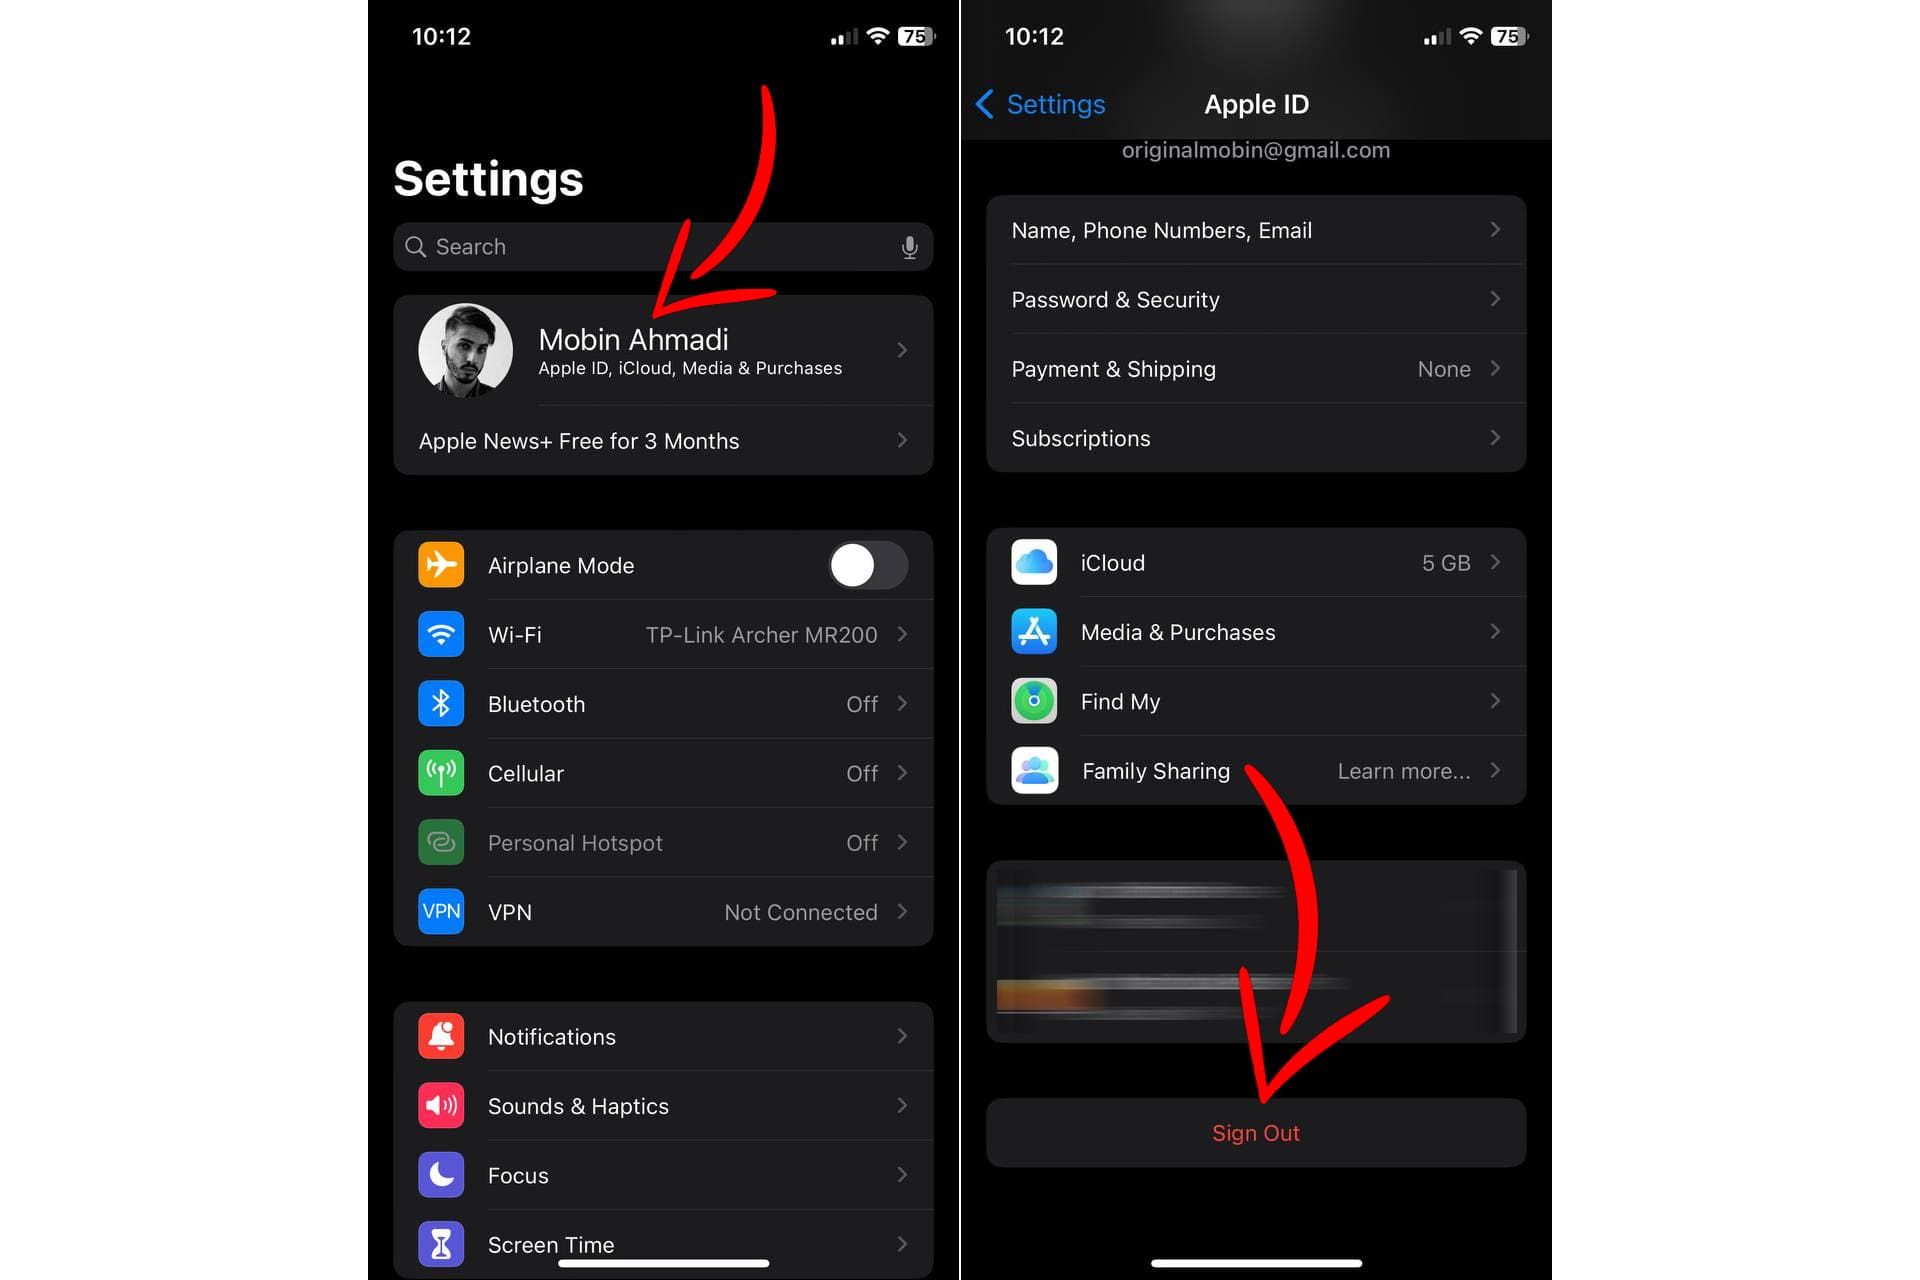Tap the Wi-Fi settings icon
The height and width of the screenshot is (1280, 1920).
click(441, 634)
